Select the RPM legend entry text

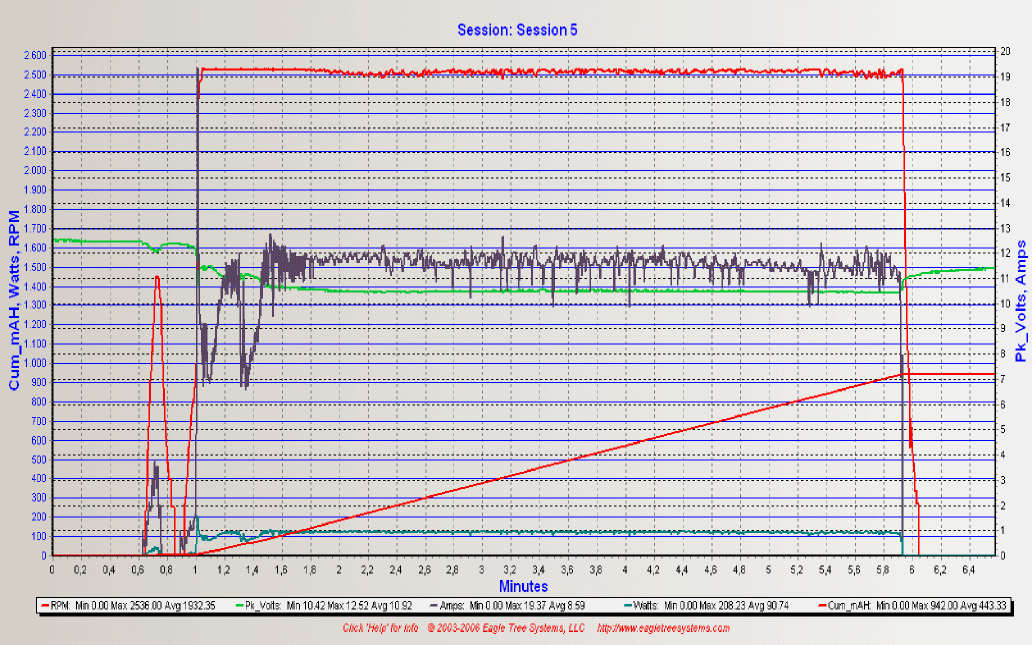click(143, 605)
